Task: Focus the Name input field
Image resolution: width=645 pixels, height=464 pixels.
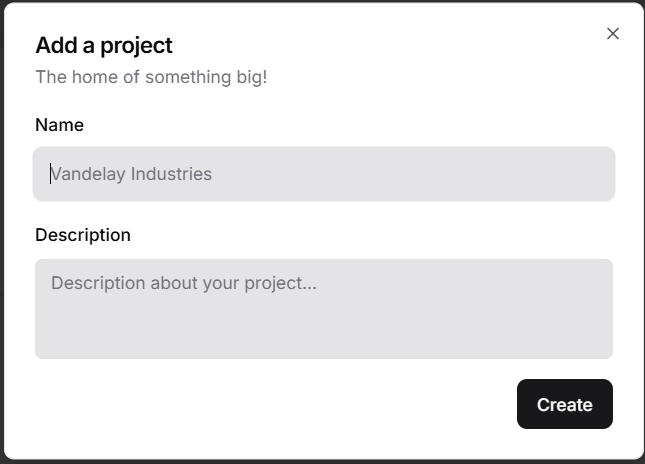Action: [x=323, y=174]
